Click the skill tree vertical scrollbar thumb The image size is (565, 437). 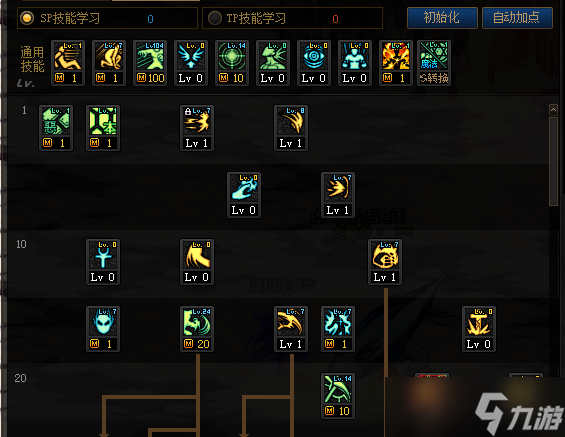tap(553, 161)
